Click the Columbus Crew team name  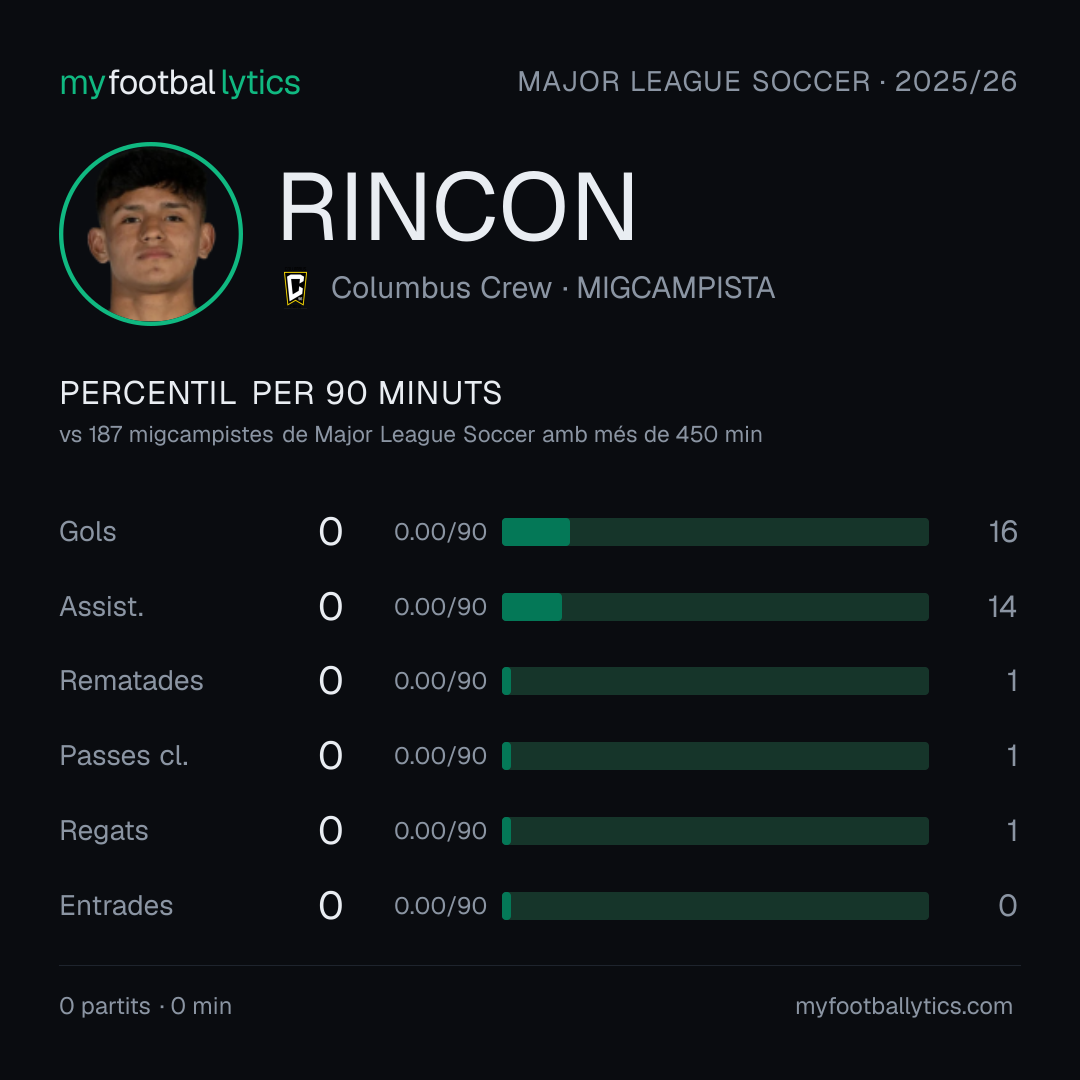(442, 288)
